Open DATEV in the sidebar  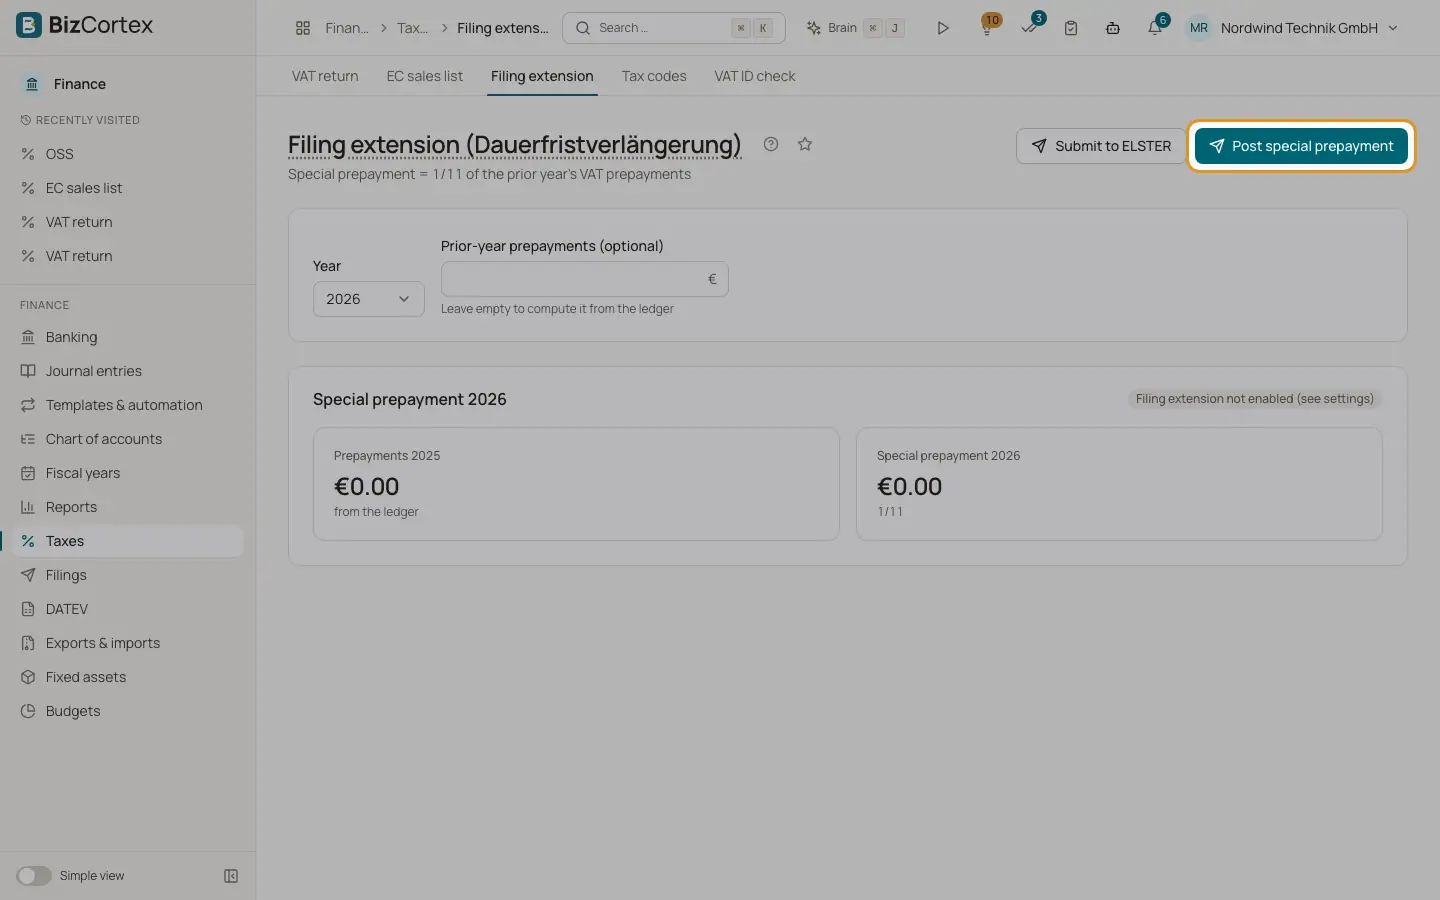coord(128,609)
